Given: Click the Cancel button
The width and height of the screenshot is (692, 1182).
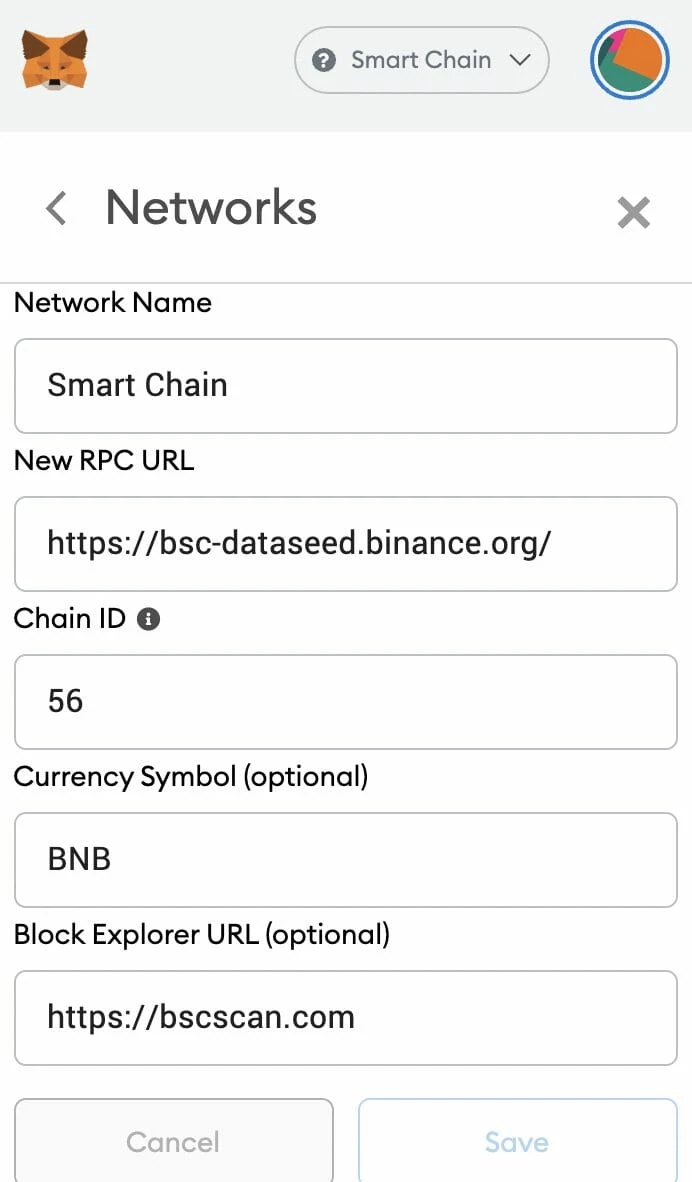Looking at the screenshot, I should [173, 1142].
